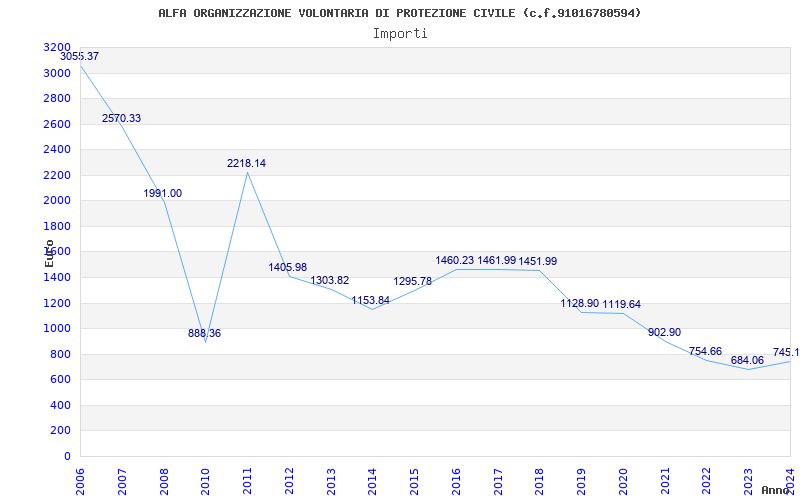800x500 pixels.
Task: Click the 1000 y-axis tick label
Action: pos(57,329)
